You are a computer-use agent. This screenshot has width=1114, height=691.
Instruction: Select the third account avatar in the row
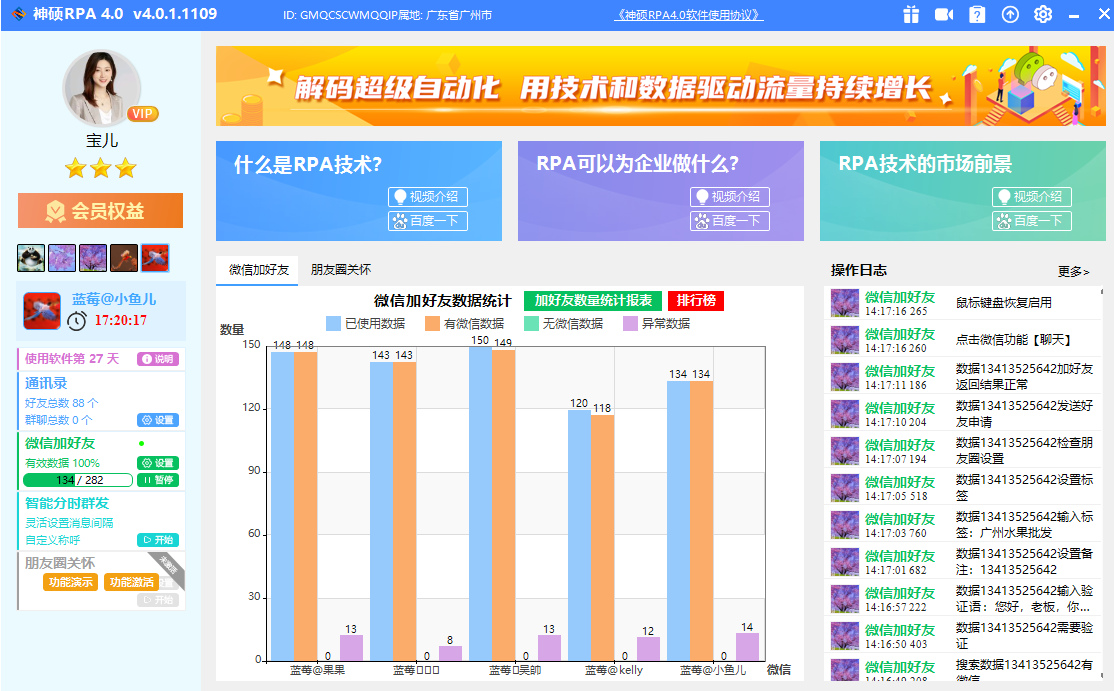(93, 258)
